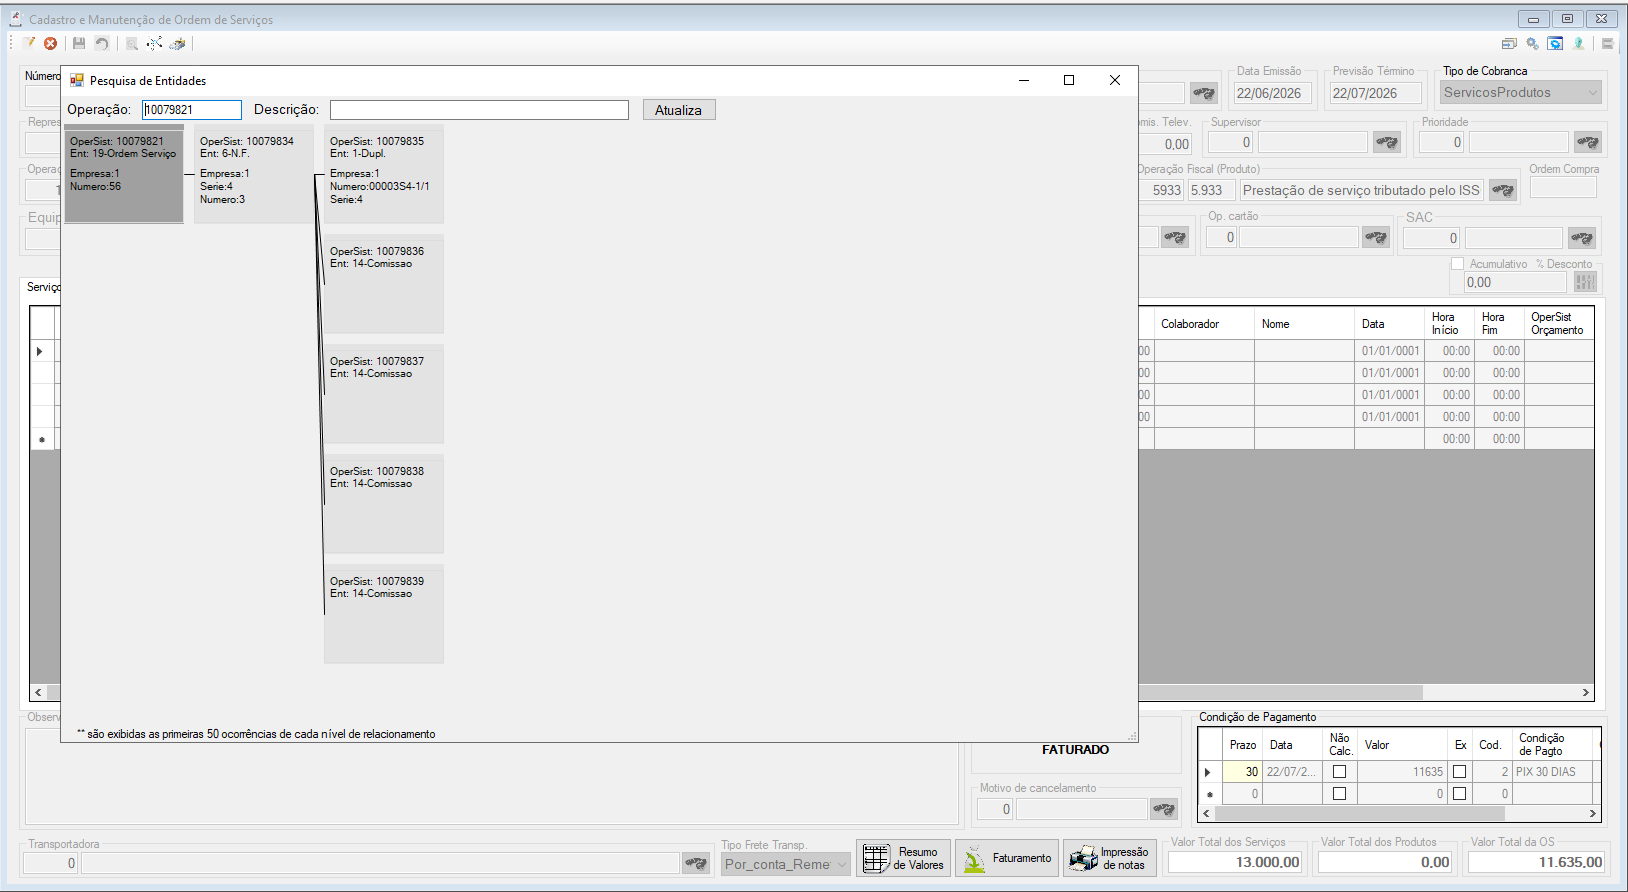Open the Motivo de cancelamento binoculars lookup

click(x=1164, y=809)
